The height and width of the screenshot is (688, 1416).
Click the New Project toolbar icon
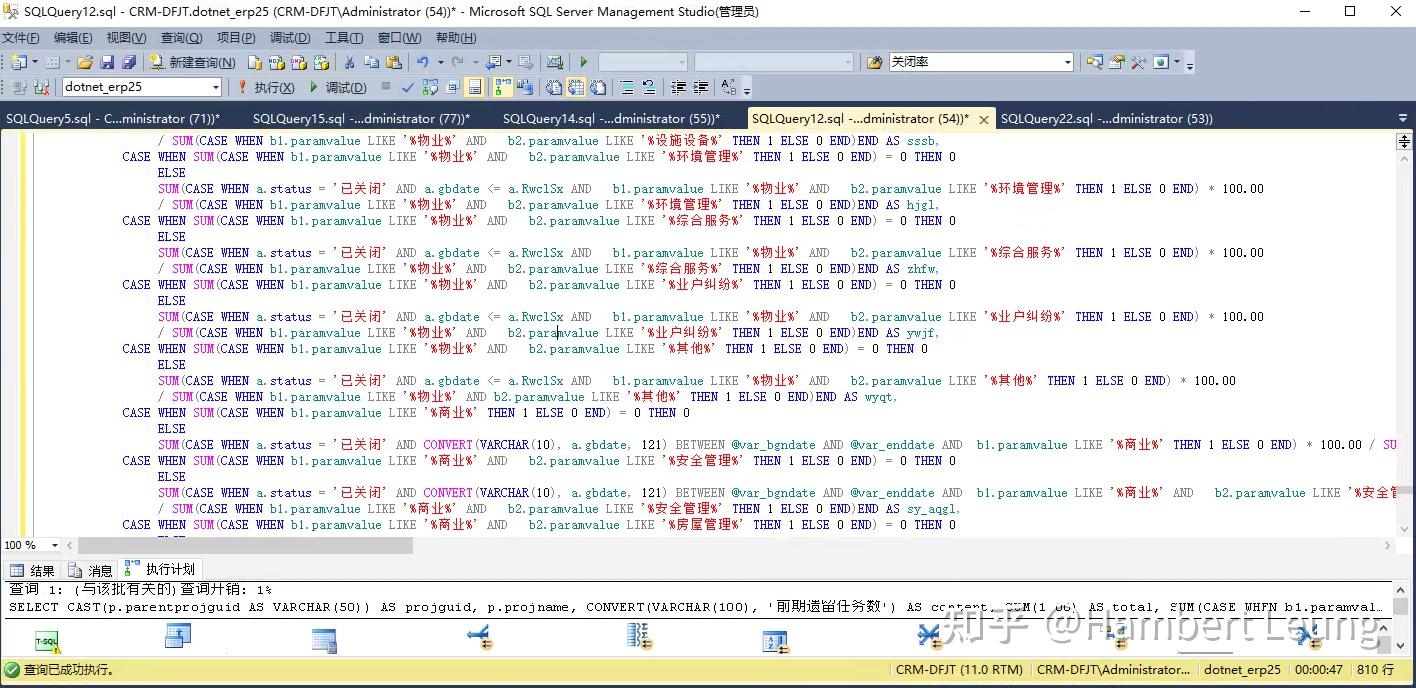click(19, 62)
